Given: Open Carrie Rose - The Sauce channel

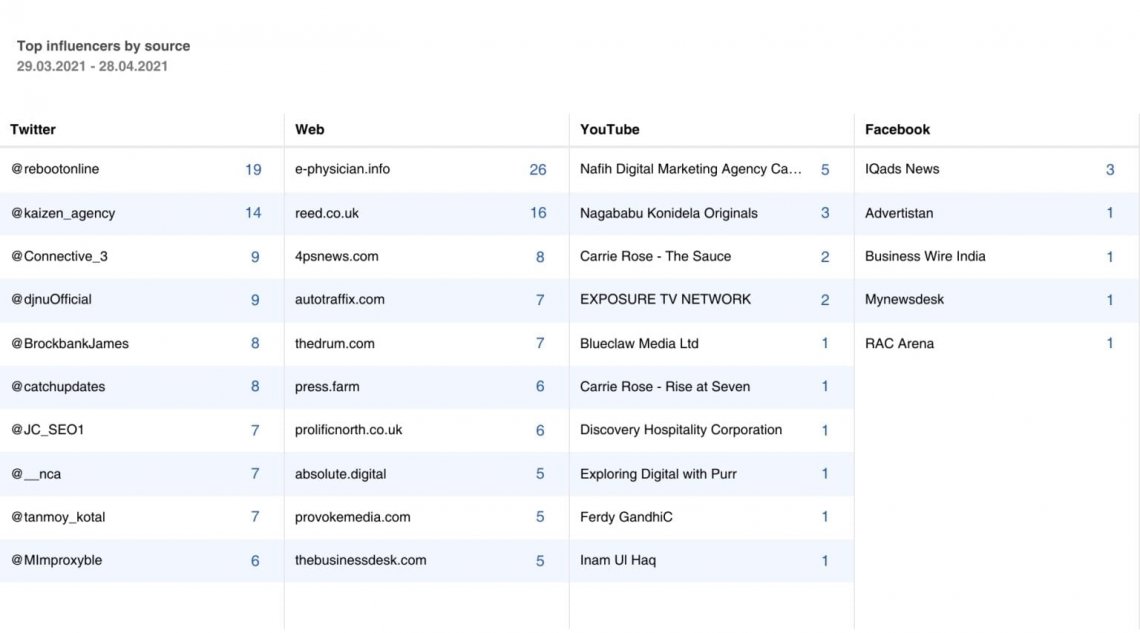Looking at the screenshot, I should (x=655, y=256).
